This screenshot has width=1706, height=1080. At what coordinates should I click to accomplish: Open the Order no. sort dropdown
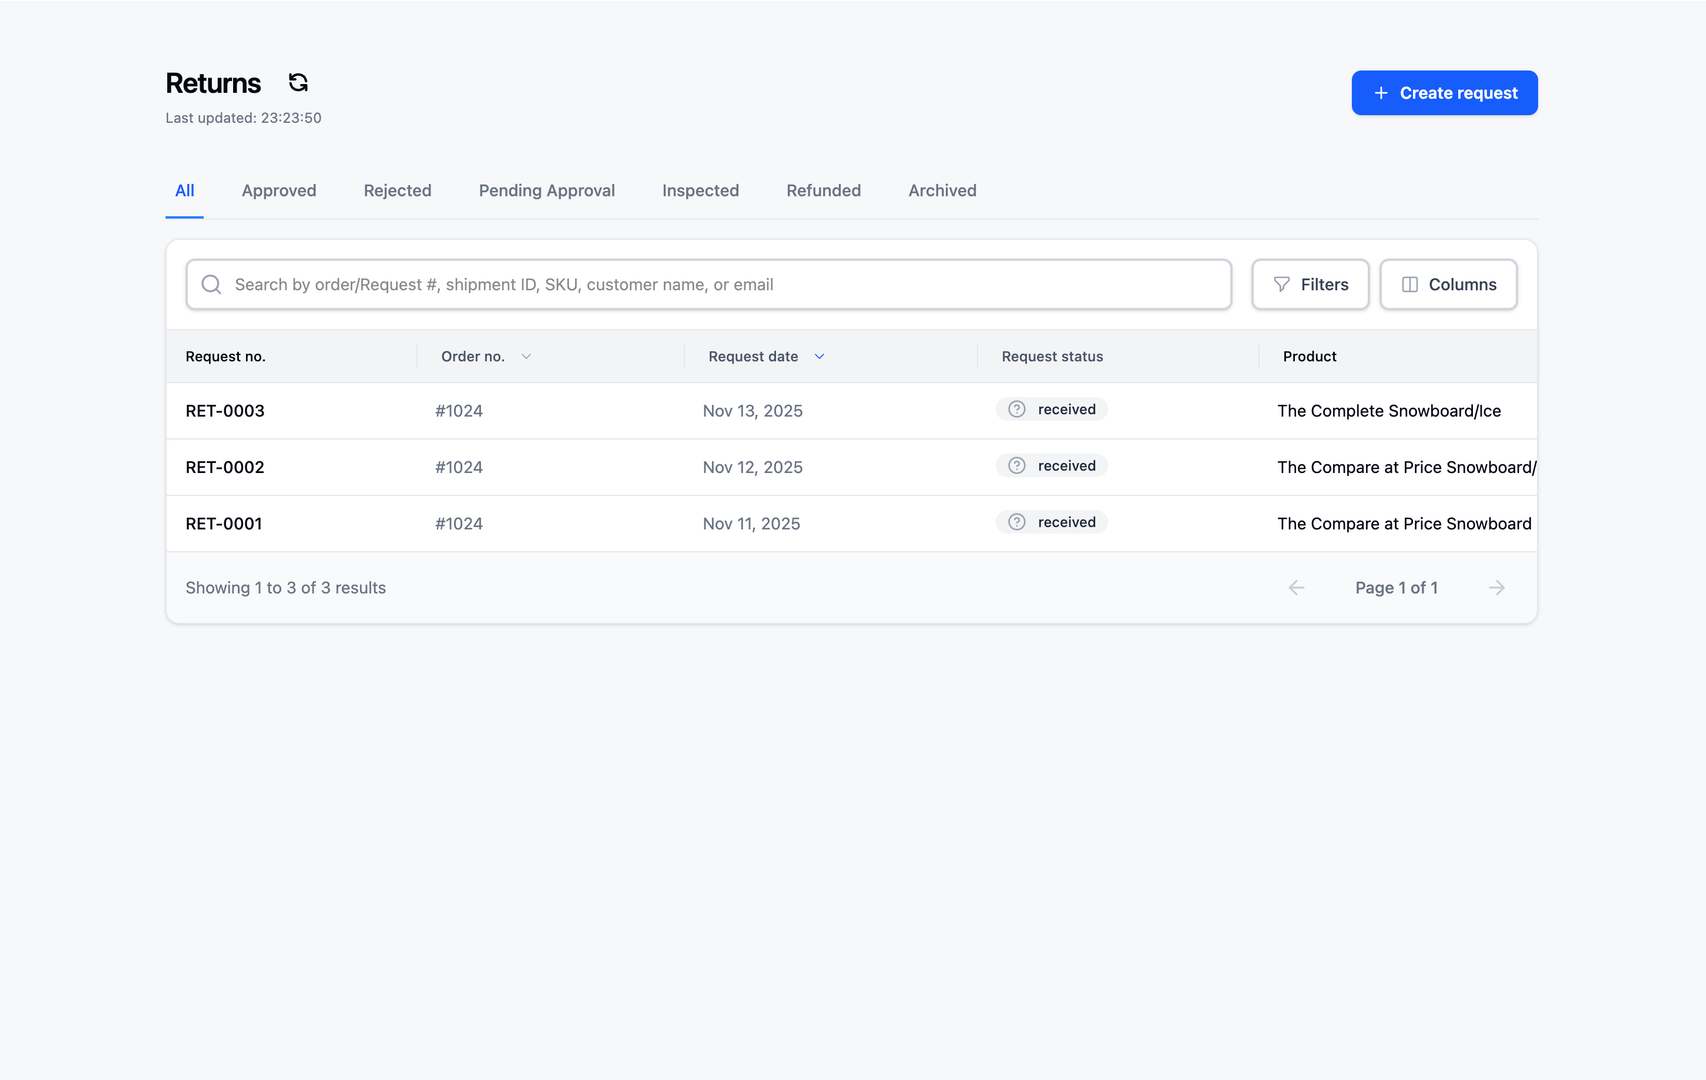tap(527, 355)
